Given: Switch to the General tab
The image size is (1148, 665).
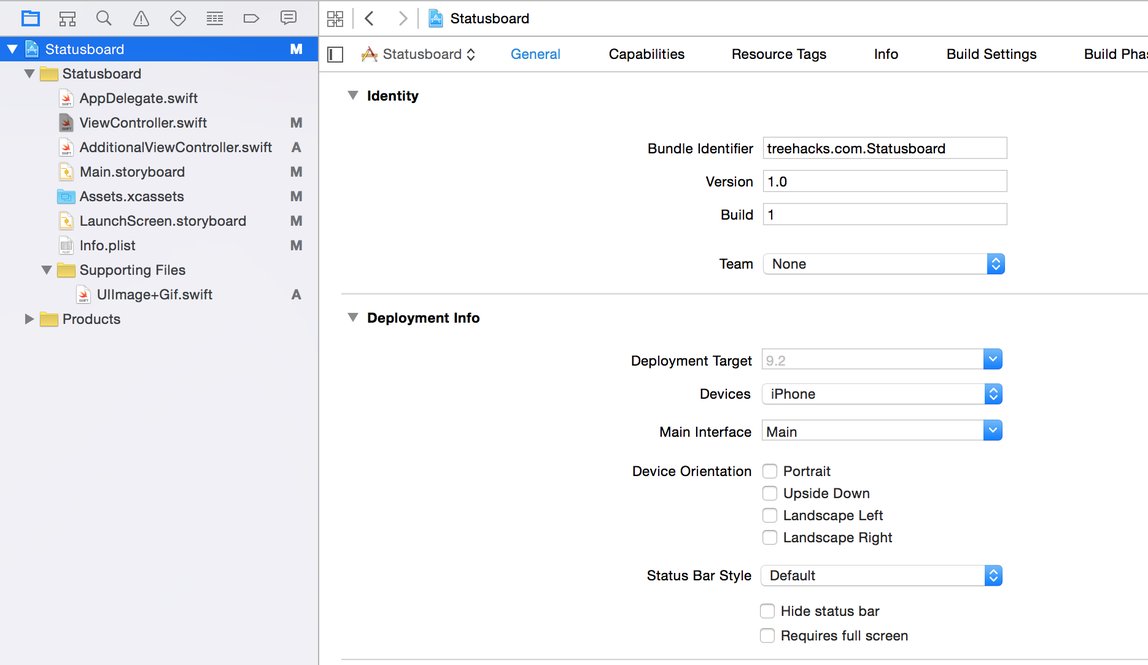Looking at the screenshot, I should (535, 54).
